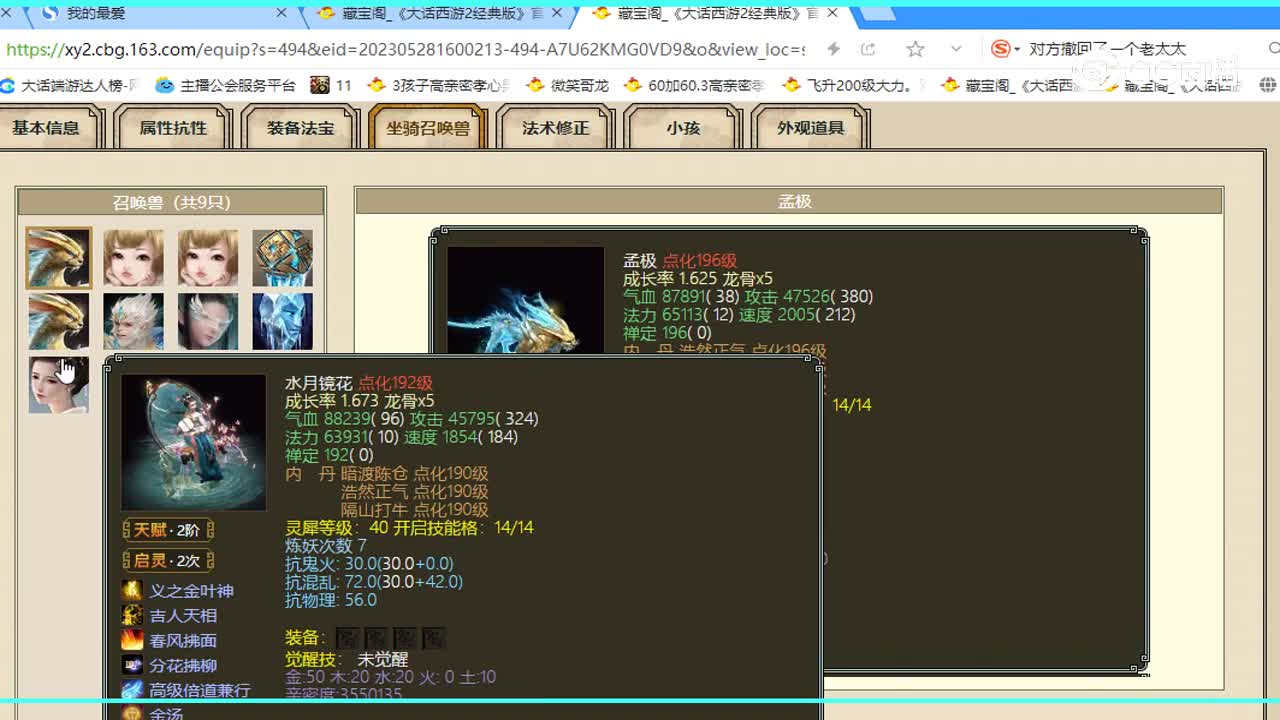Click the share icon beside the lightning icon
Viewport: 1280px width, 720px height.
tap(868, 49)
